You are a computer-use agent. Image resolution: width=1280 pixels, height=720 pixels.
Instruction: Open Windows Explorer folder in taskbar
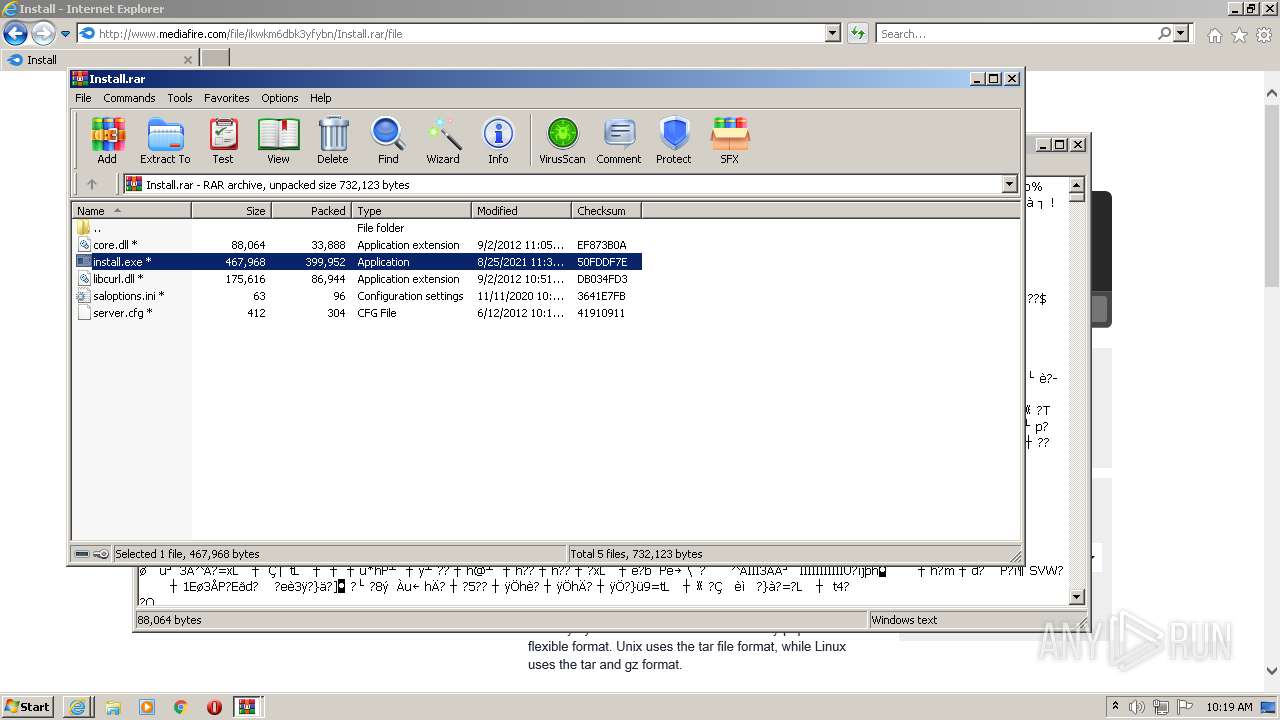112,707
